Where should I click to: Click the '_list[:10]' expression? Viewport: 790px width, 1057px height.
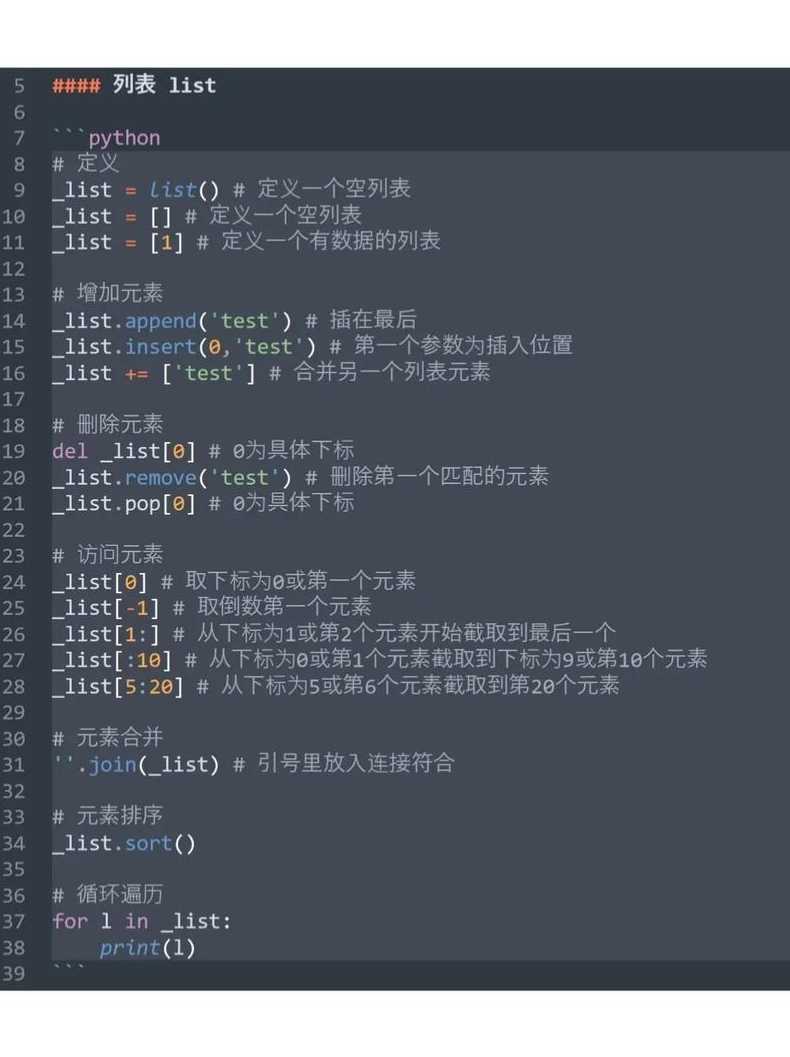[112, 659]
